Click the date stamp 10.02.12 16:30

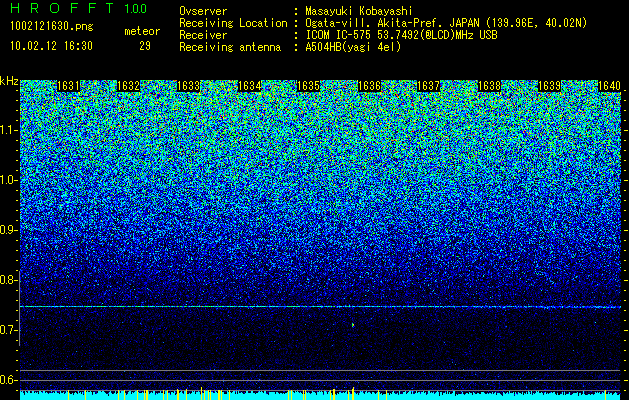coord(51,46)
